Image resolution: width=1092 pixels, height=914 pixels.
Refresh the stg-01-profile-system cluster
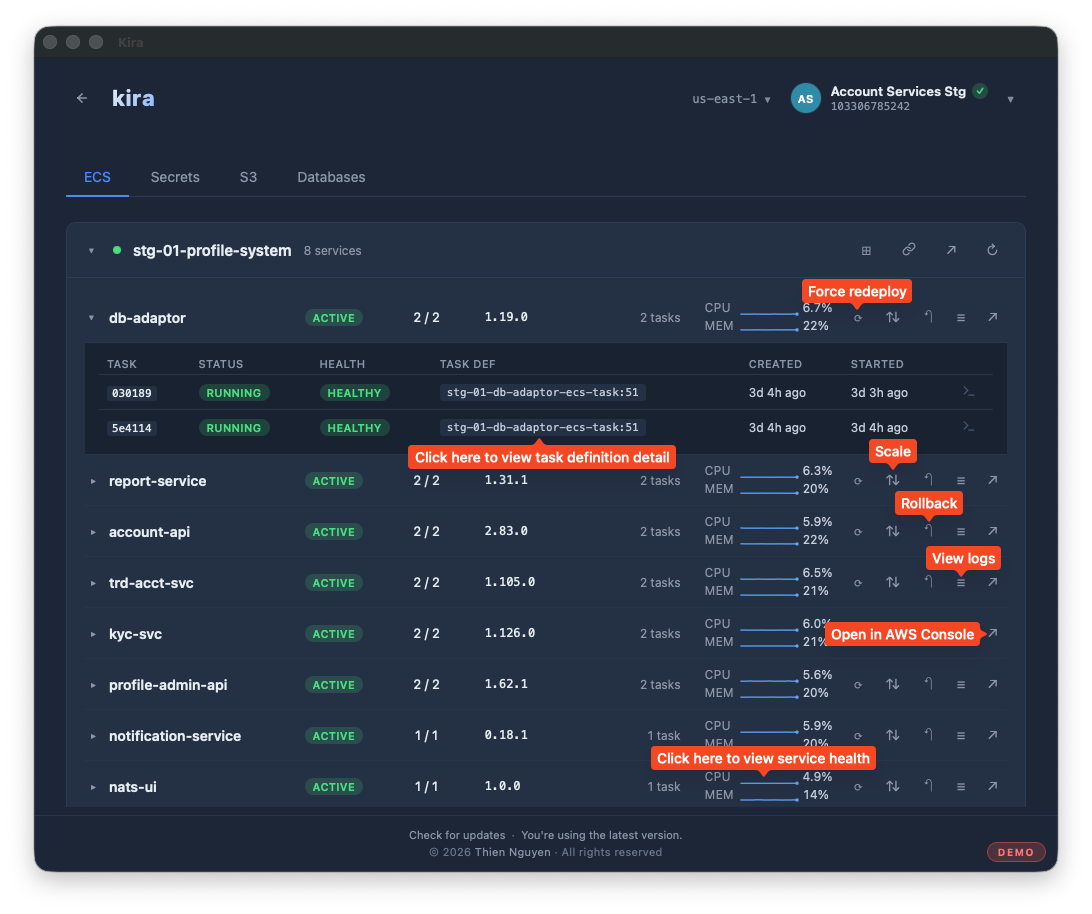[x=992, y=250]
